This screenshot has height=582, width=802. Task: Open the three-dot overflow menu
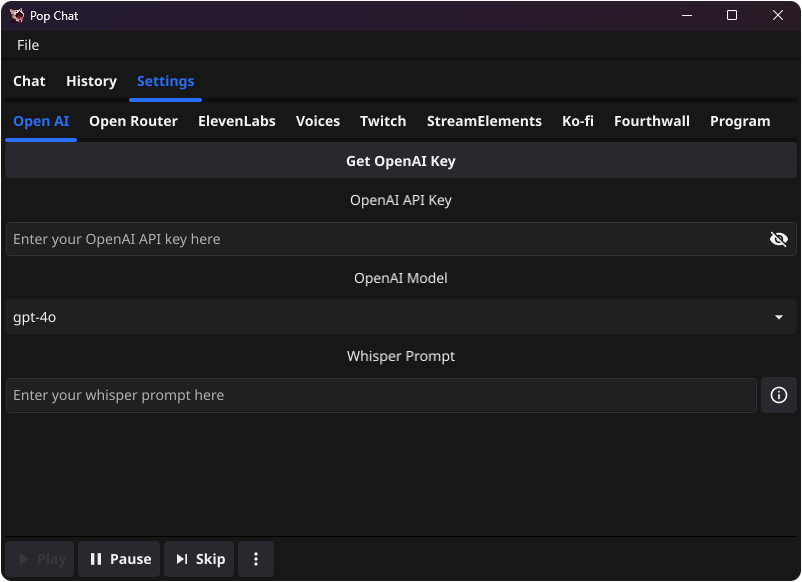pyautogui.click(x=256, y=559)
